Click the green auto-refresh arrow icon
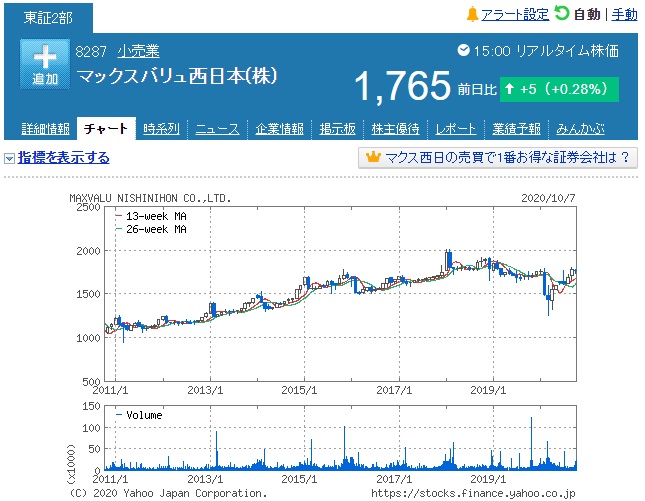Viewport: 645px width, 501px height. coord(561,13)
